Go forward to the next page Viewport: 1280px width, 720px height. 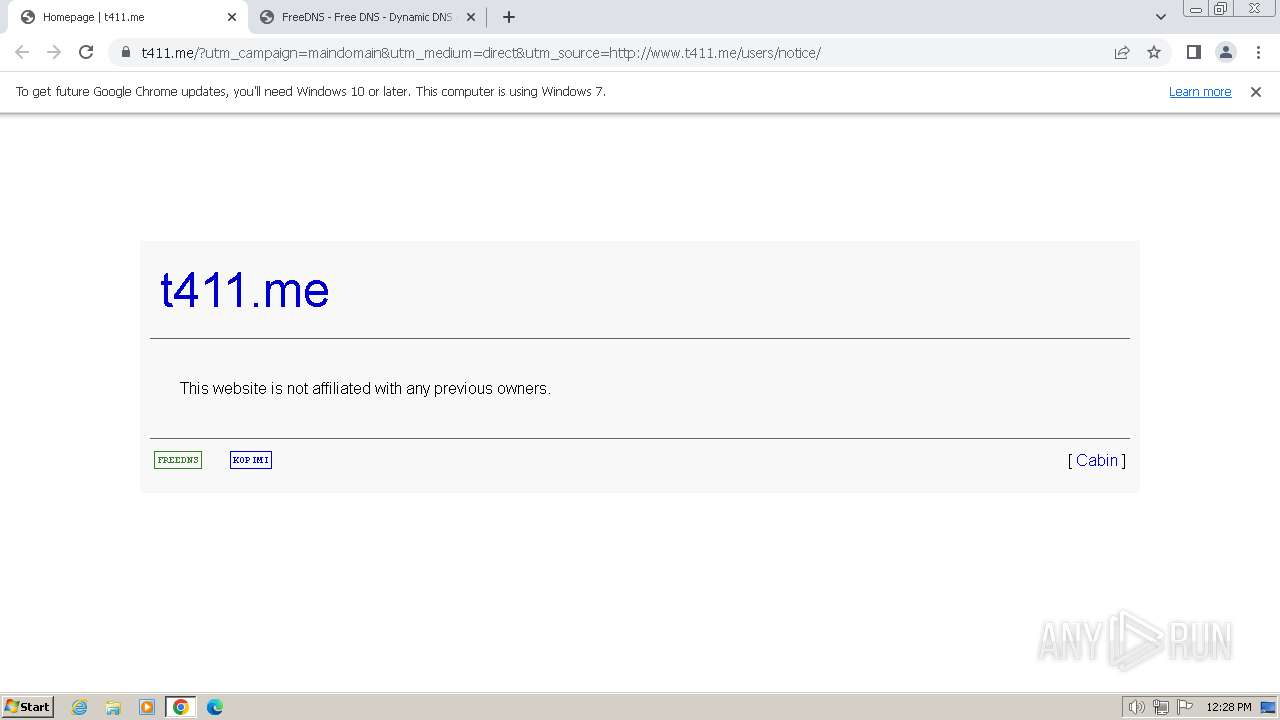coord(54,52)
